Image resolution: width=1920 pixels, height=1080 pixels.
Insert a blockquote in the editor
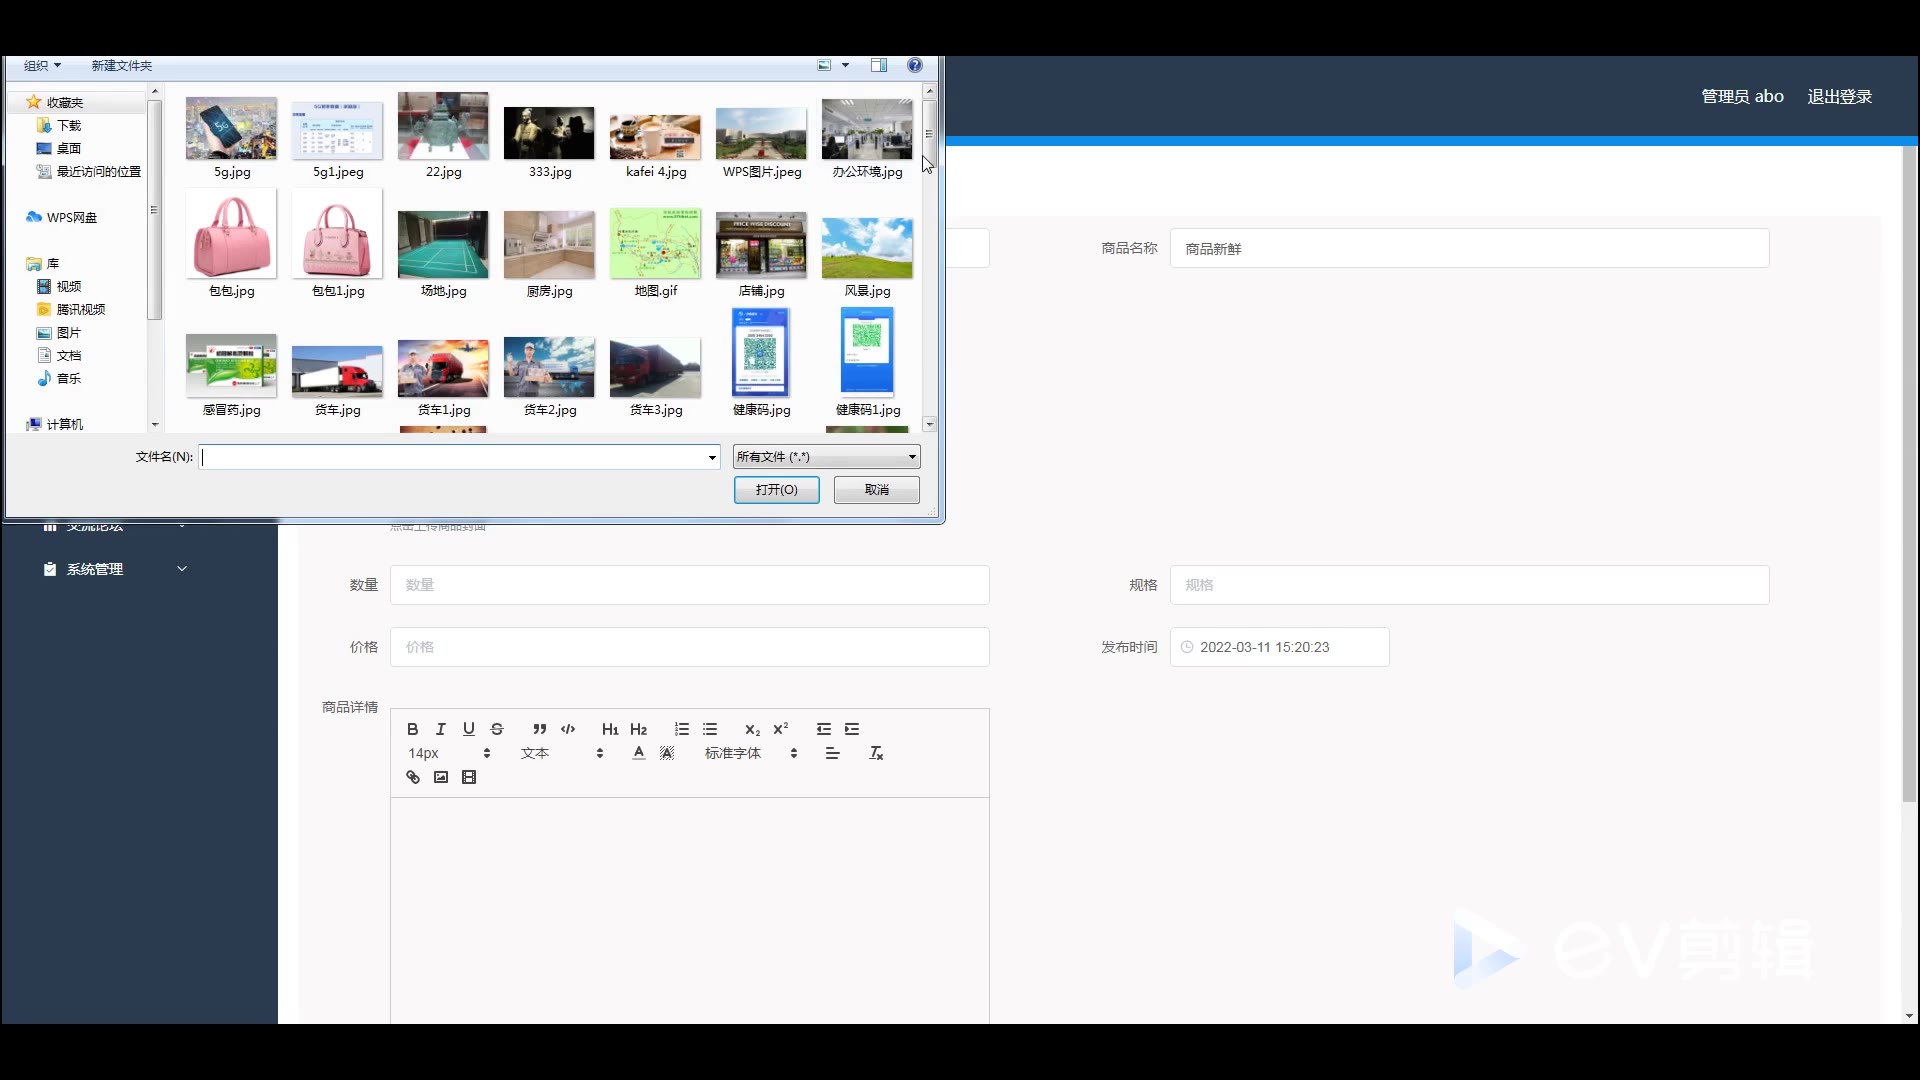point(540,729)
